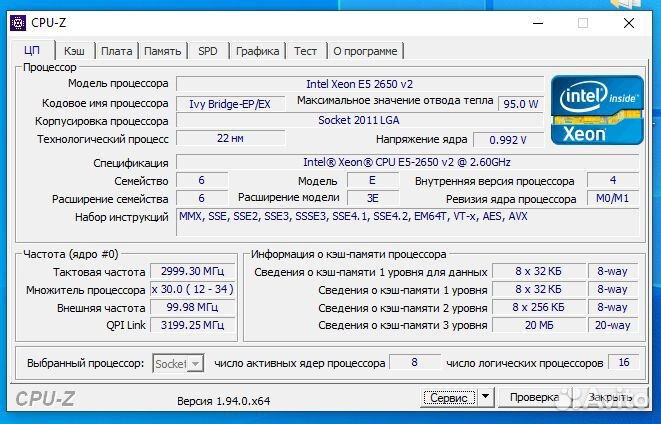Click the technology value 22 нм

230,138
